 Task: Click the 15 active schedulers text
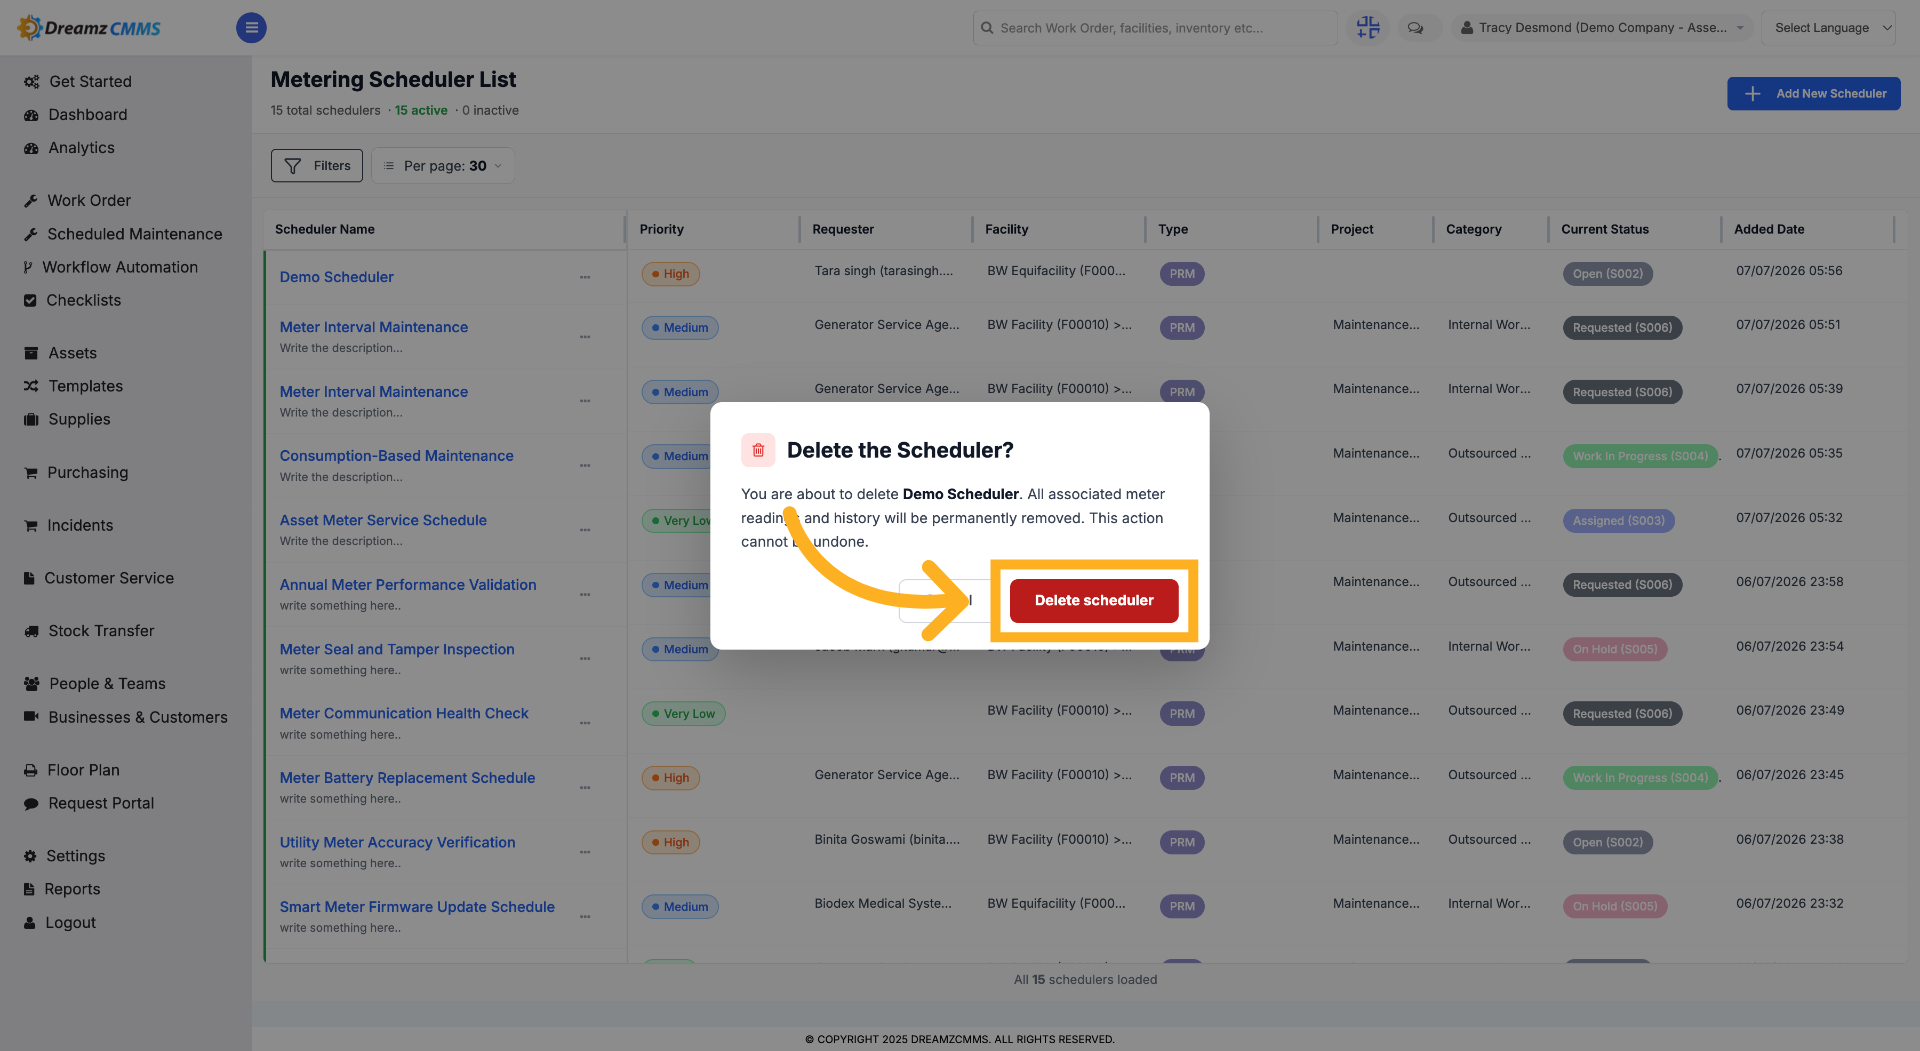pyautogui.click(x=421, y=111)
